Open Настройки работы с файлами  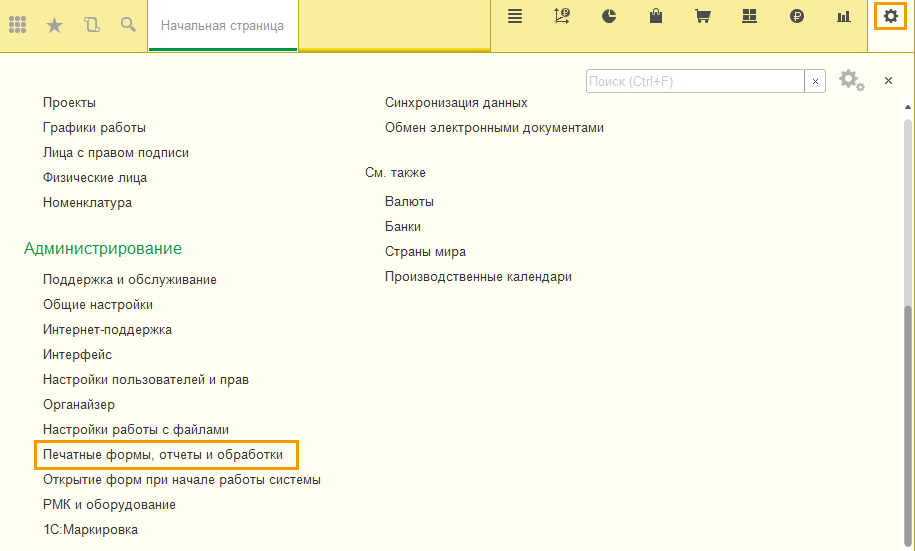[135, 430]
